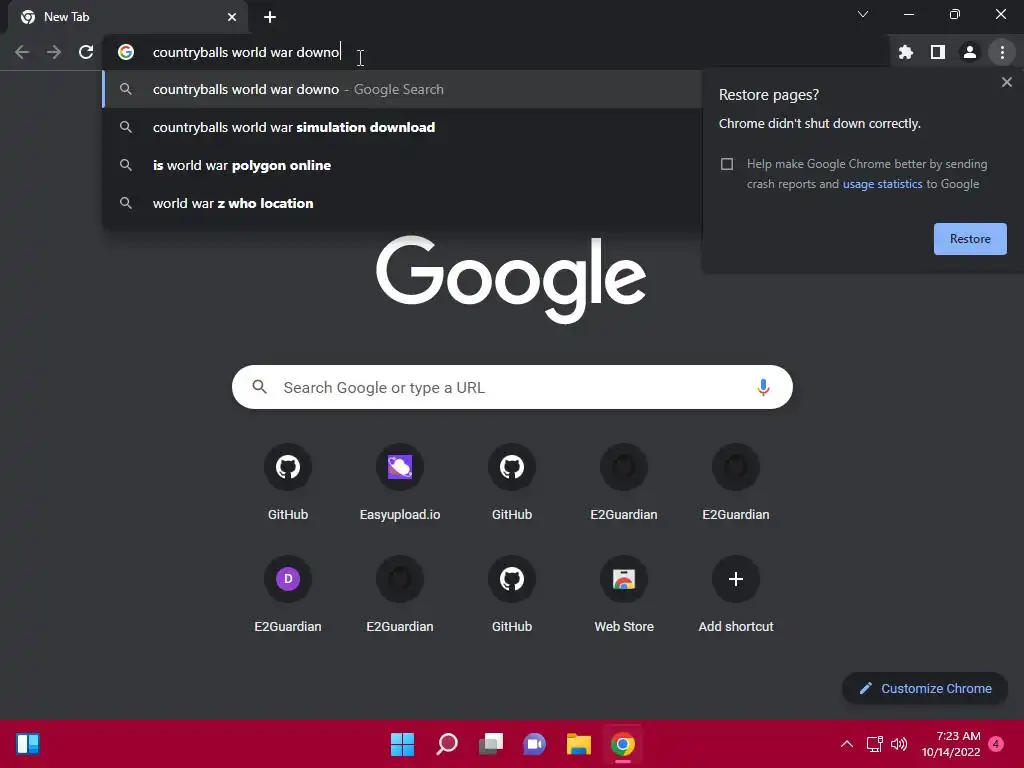Viewport: 1024px width, 768px height.
Task: Reload the current page
Action: click(86, 52)
